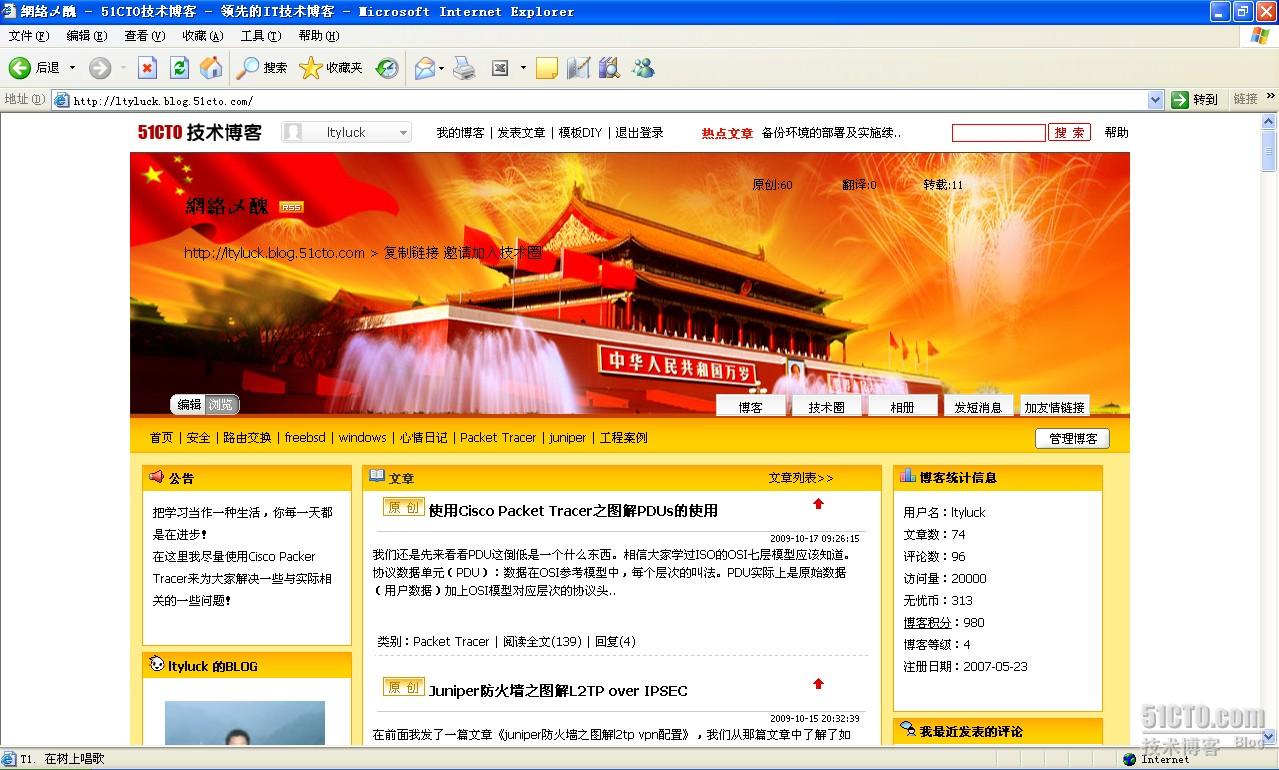Image resolution: width=1279 pixels, height=770 pixels.
Task: Click the 模板DIY link
Action: [580, 132]
